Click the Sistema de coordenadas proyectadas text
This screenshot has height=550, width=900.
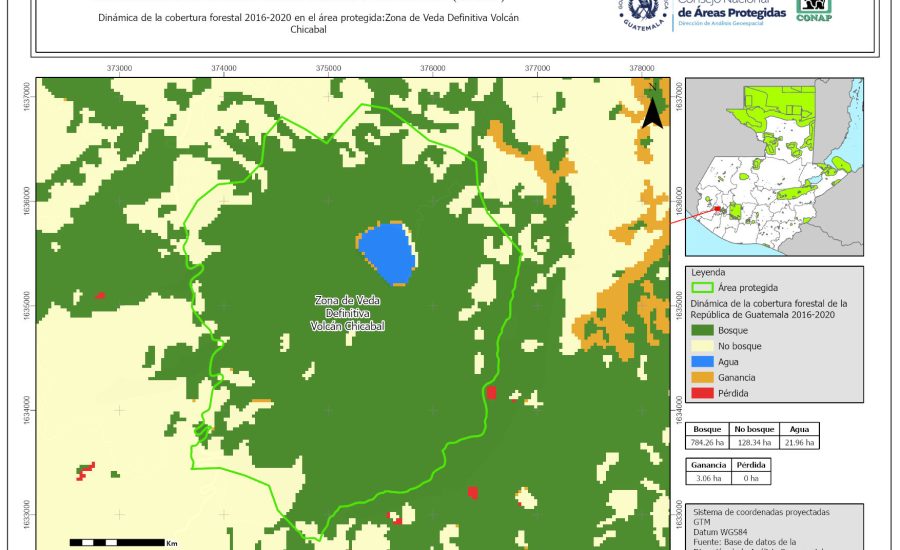click(761, 510)
